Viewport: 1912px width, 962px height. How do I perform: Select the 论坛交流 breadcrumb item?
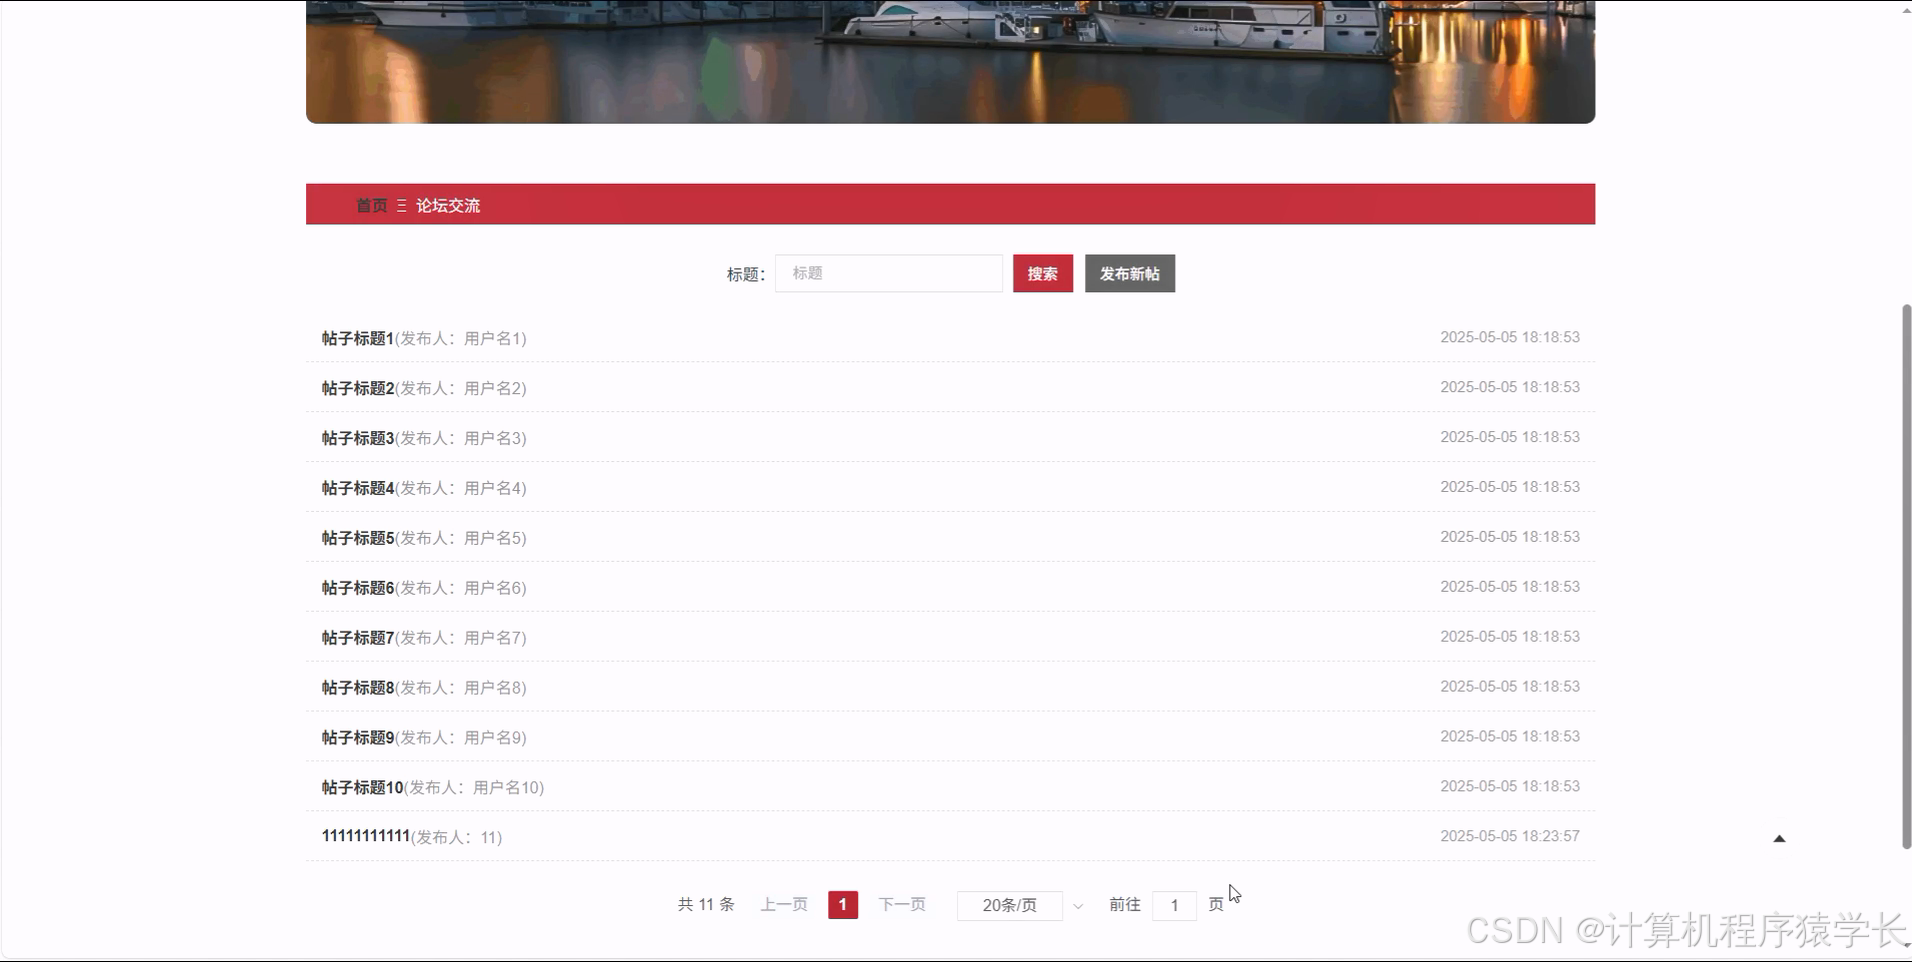pyautogui.click(x=447, y=205)
